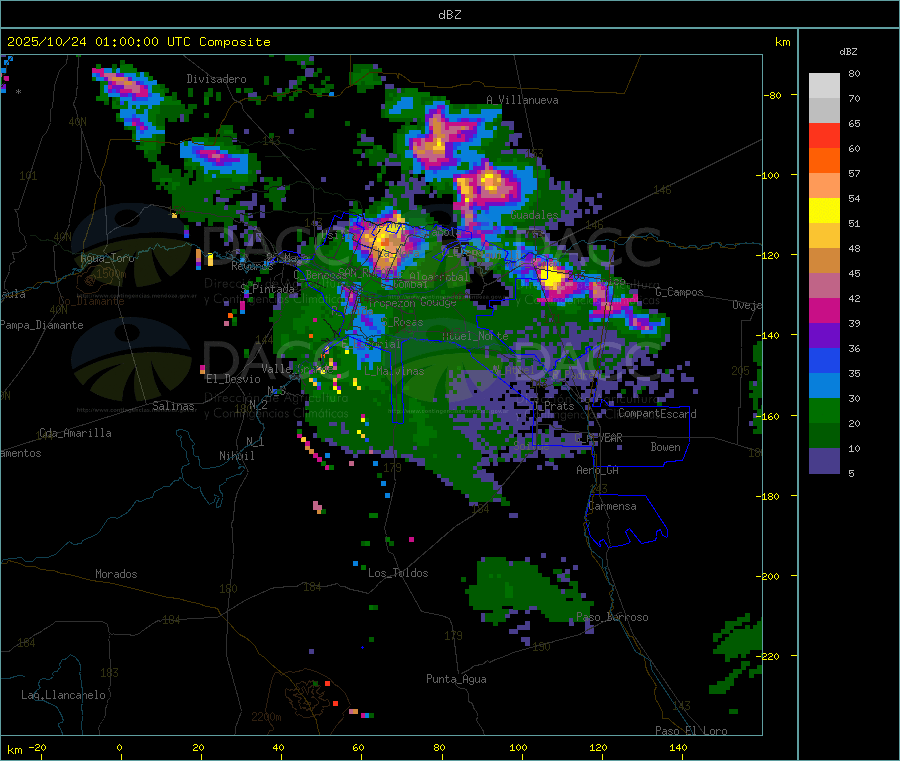Select the 'Lag.Llancanelo' label

click(64, 696)
